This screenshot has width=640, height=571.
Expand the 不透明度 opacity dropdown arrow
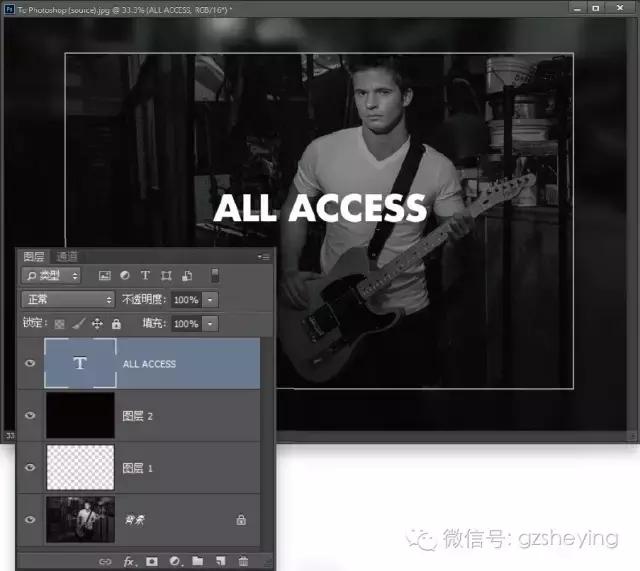click(x=210, y=299)
